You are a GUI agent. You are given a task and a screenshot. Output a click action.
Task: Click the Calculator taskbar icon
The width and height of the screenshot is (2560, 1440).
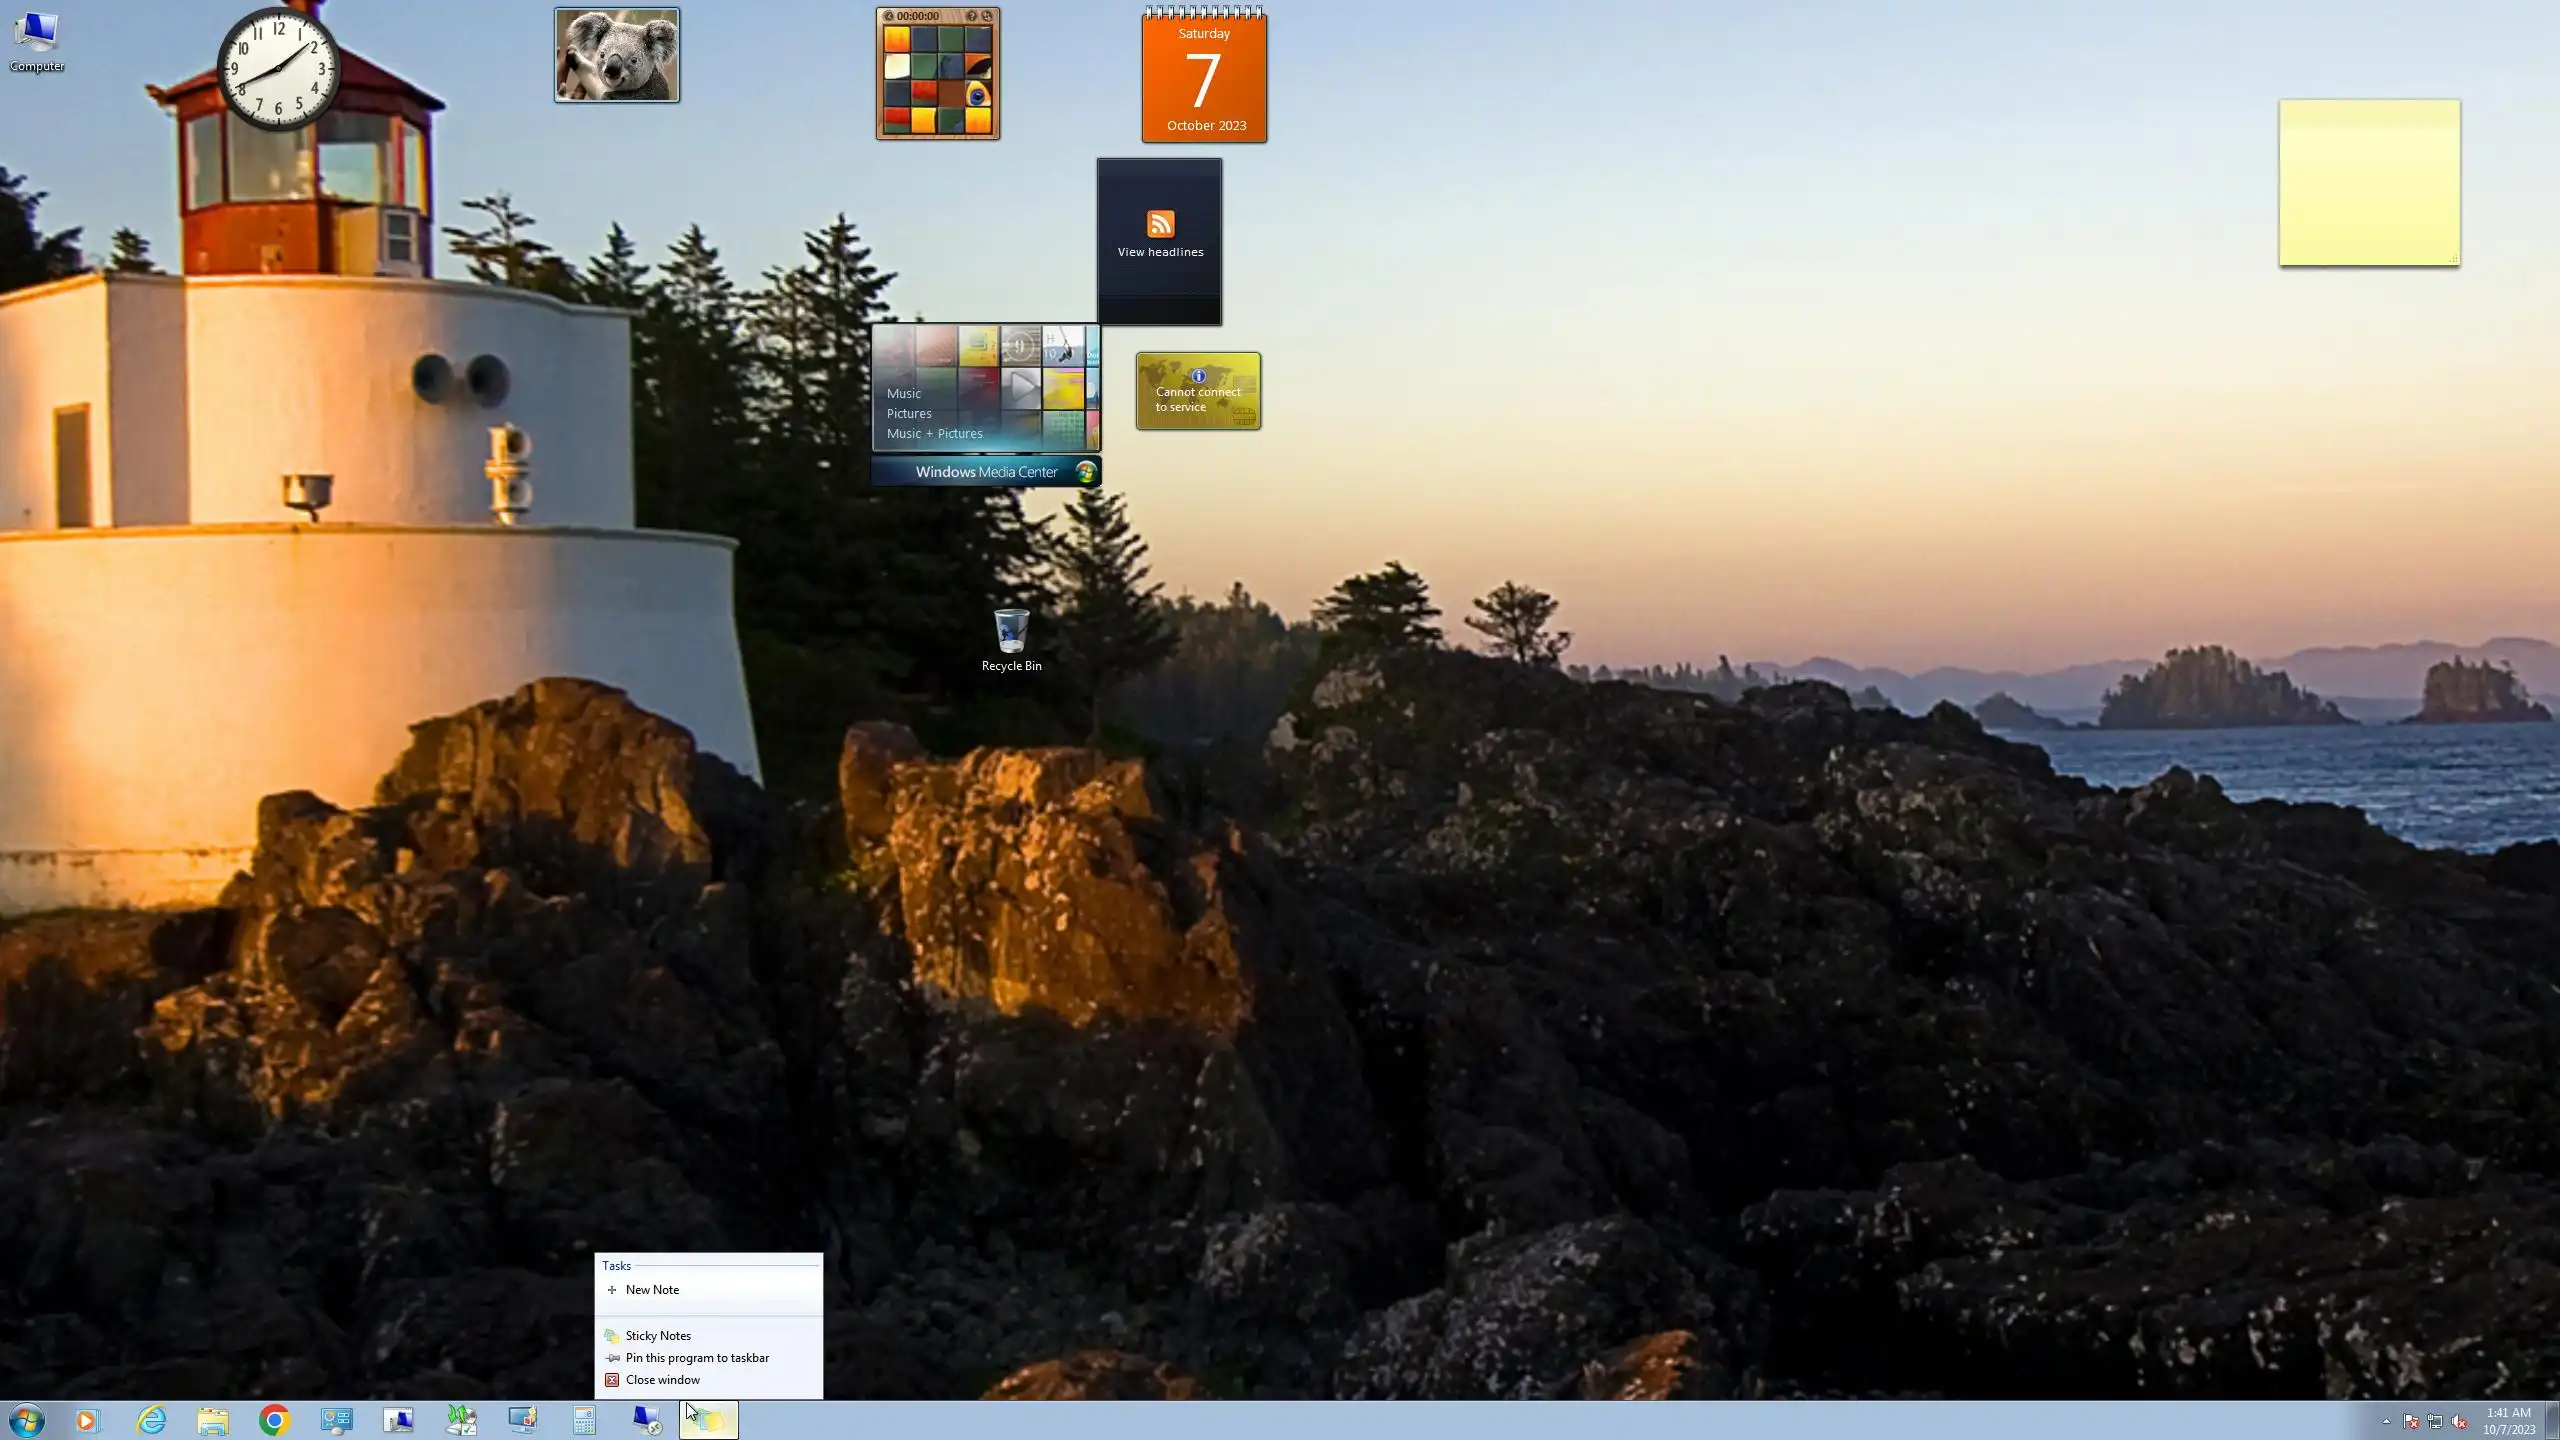585,1420
